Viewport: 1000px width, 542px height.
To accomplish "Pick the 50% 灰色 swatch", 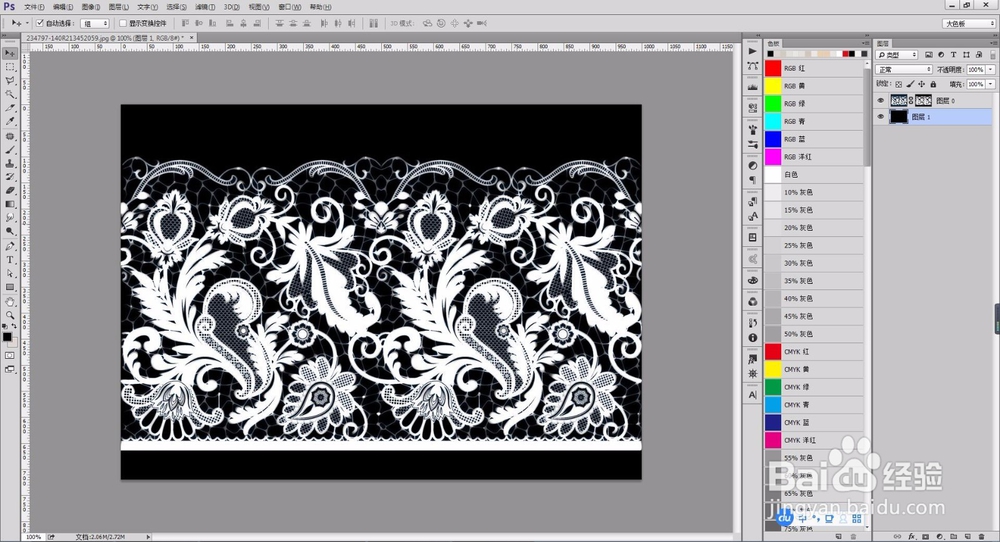I will [x=773, y=333].
